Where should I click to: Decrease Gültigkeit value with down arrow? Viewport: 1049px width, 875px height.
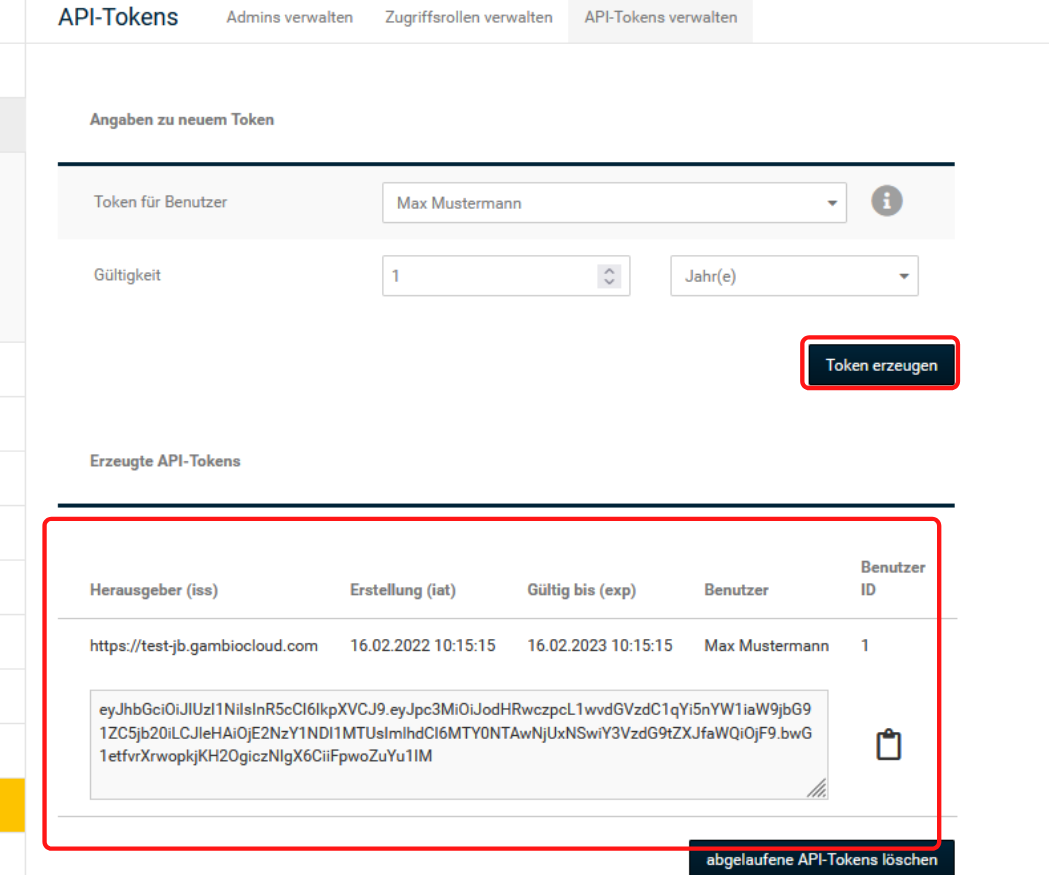click(x=609, y=282)
